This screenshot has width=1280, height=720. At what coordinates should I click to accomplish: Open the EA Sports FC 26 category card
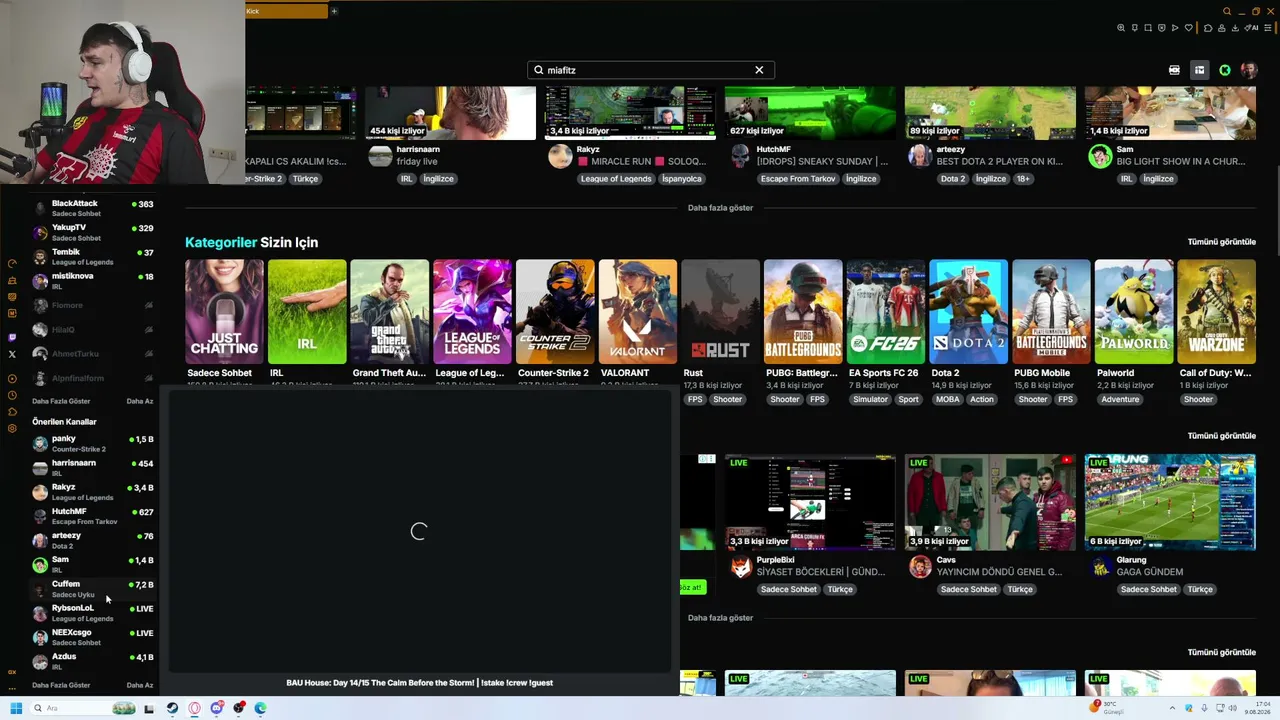[x=886, y=312]
